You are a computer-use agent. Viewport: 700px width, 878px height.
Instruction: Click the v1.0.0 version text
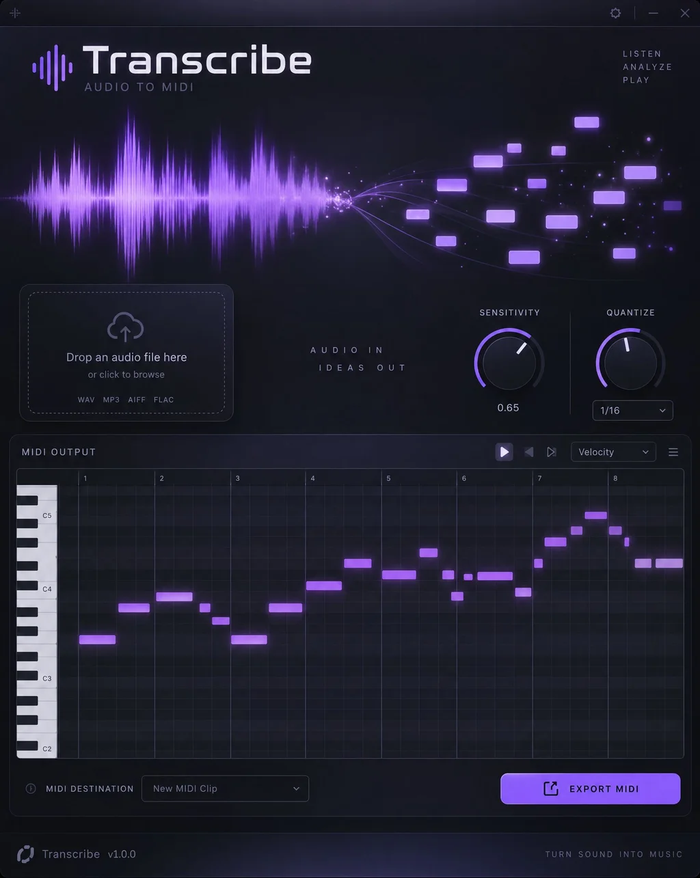click(x=122, y=854)
